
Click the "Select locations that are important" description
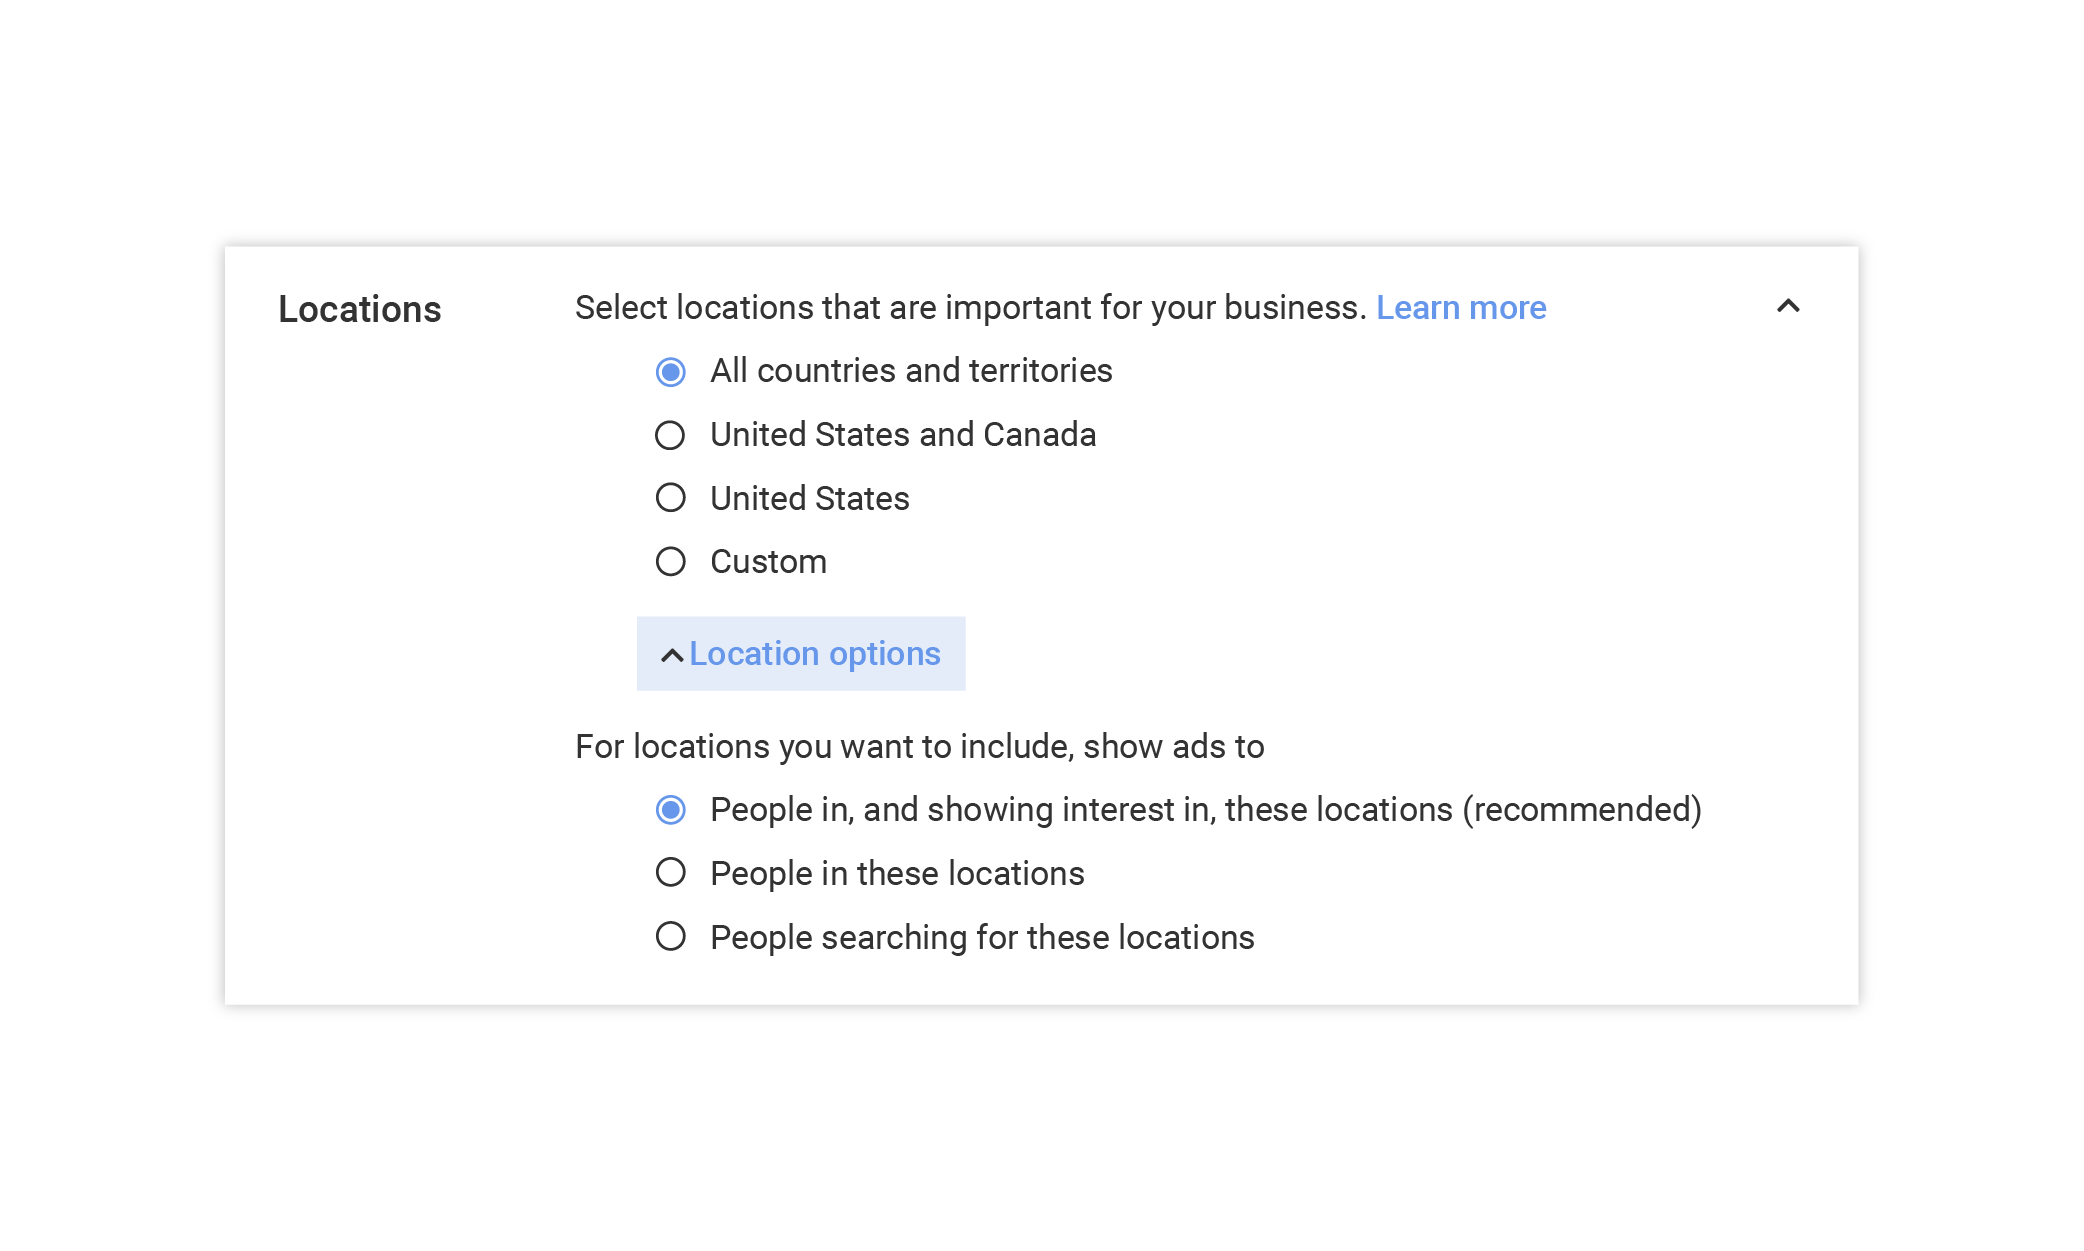(970, 308)
